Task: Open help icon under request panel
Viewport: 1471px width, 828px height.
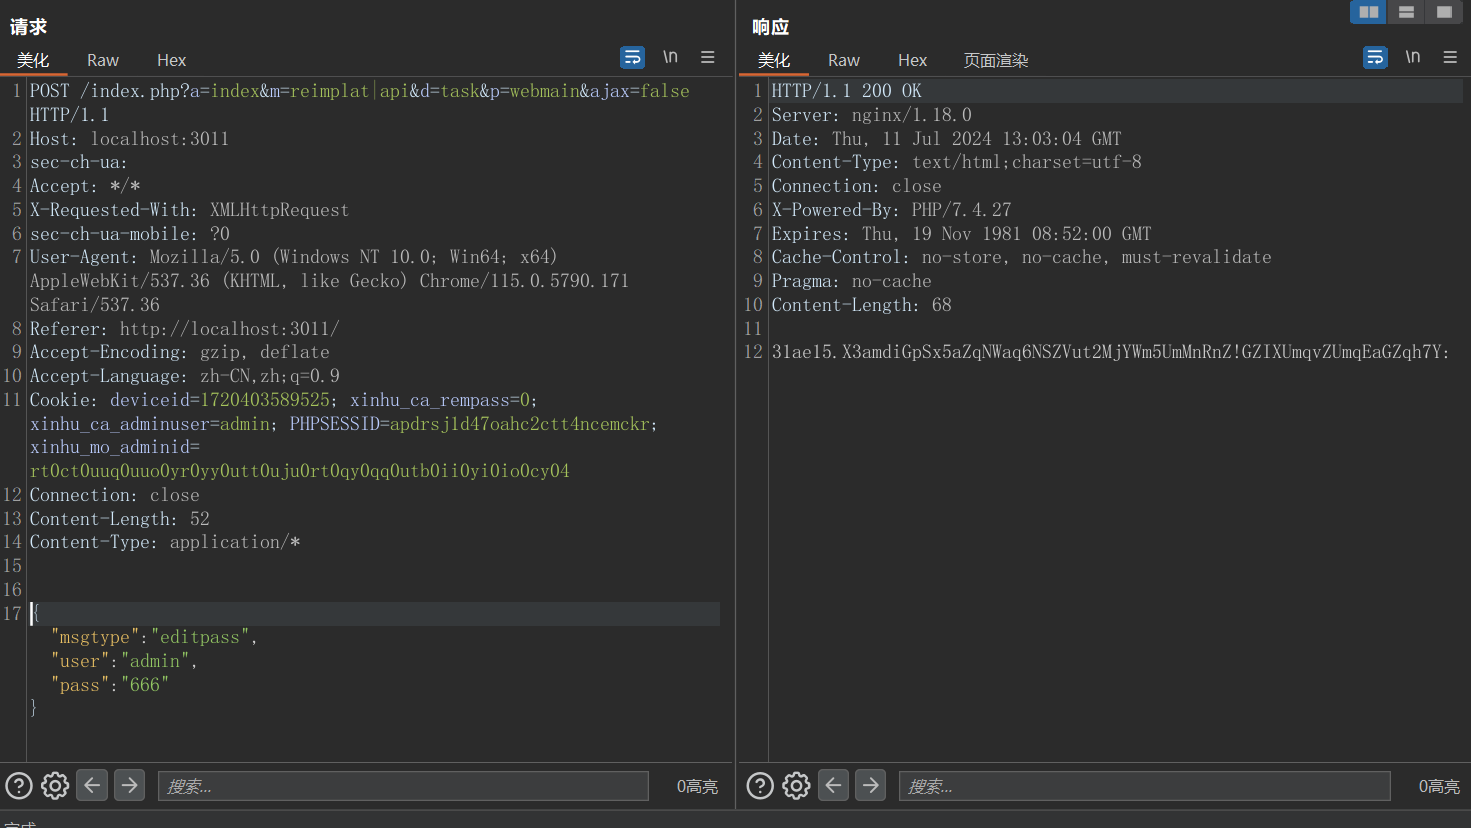Action: coord(19,786)
